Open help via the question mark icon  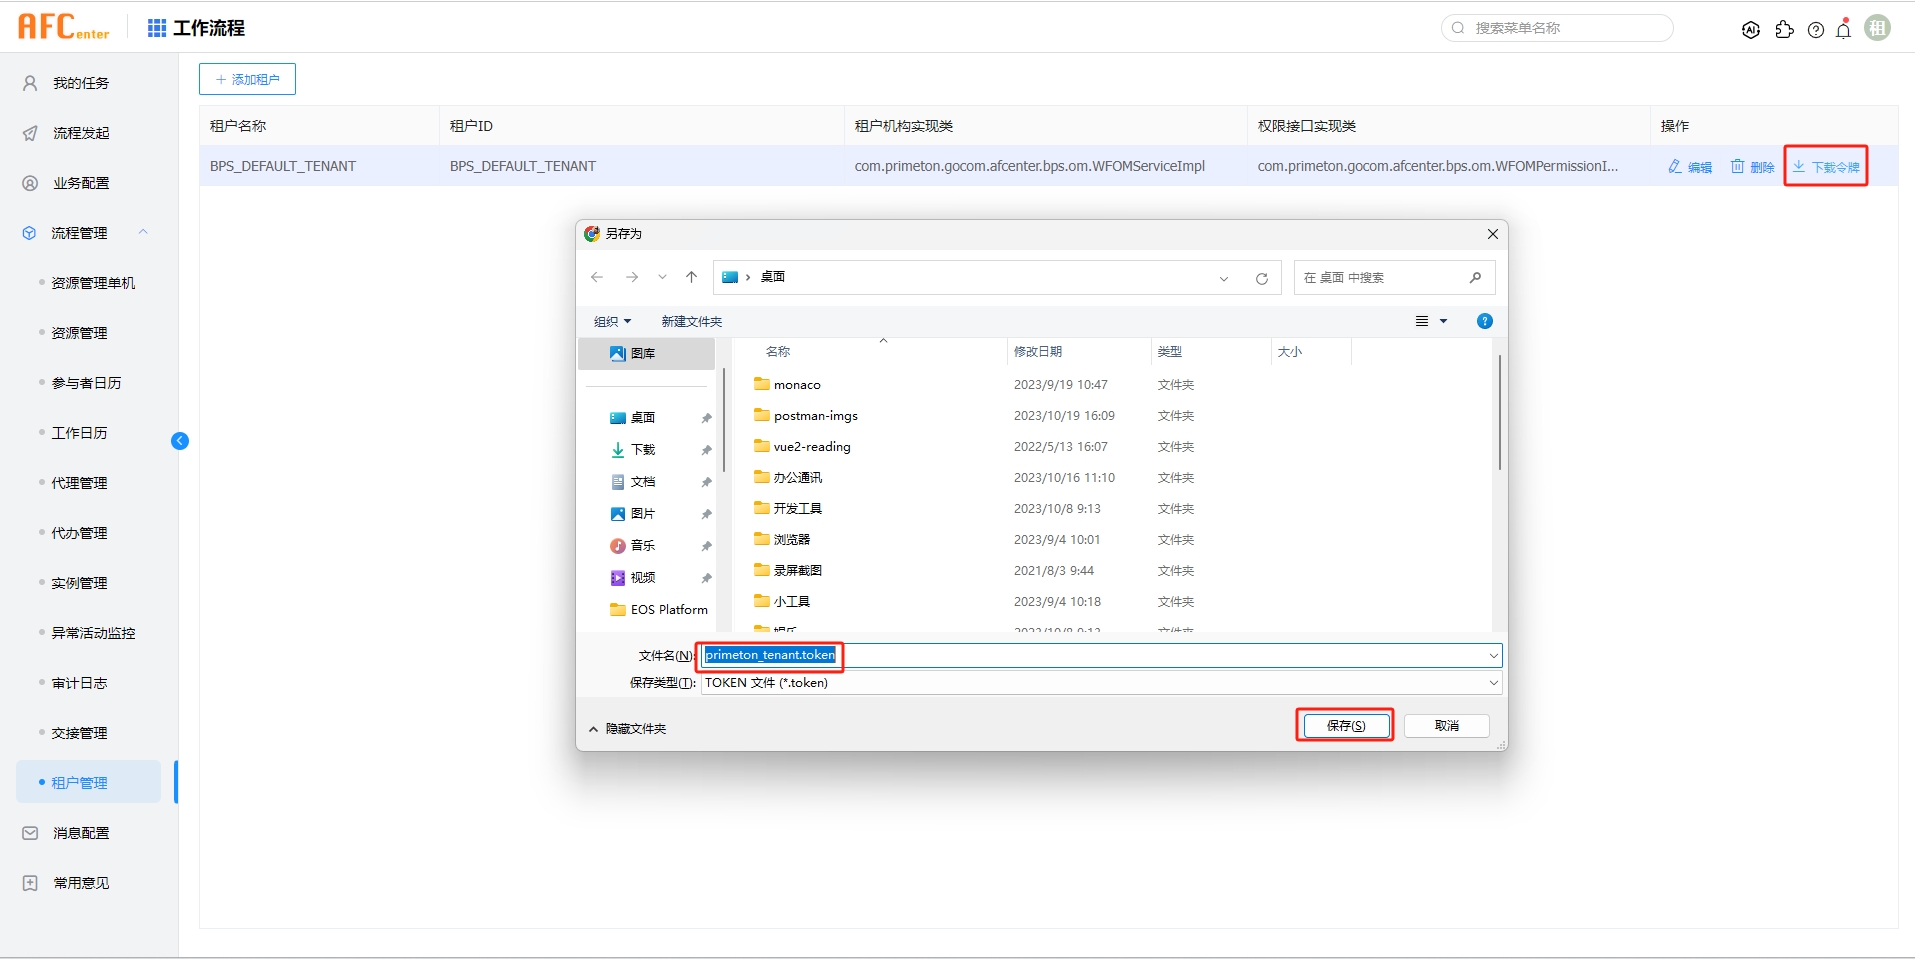point(1815,29)
